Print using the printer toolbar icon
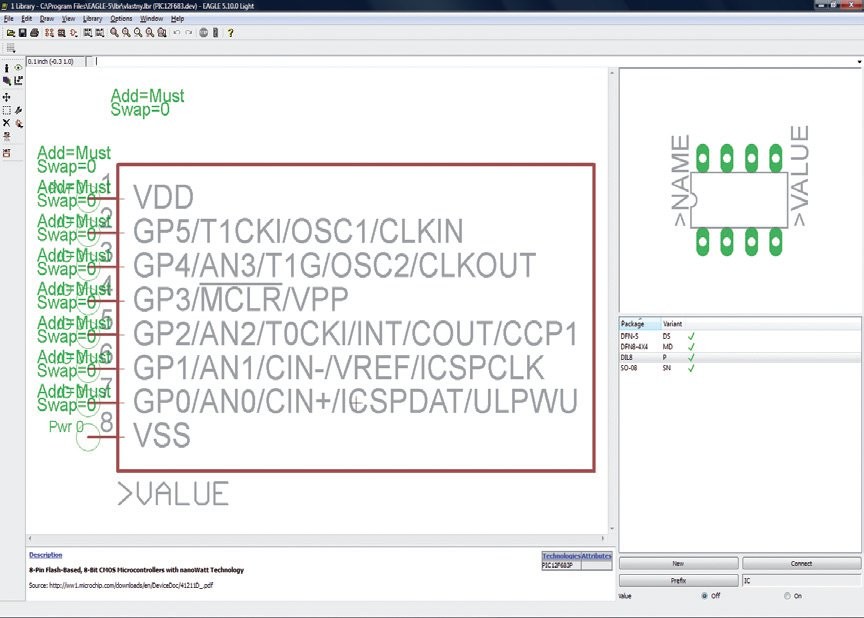The height and width of the screenshot is (618, 864). point(35,33)
